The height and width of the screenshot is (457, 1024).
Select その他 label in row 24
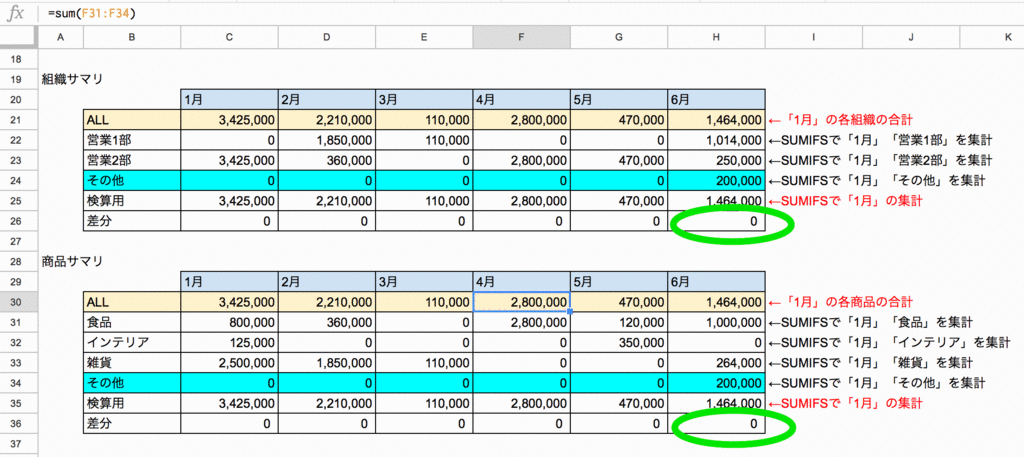click(132, 181)
